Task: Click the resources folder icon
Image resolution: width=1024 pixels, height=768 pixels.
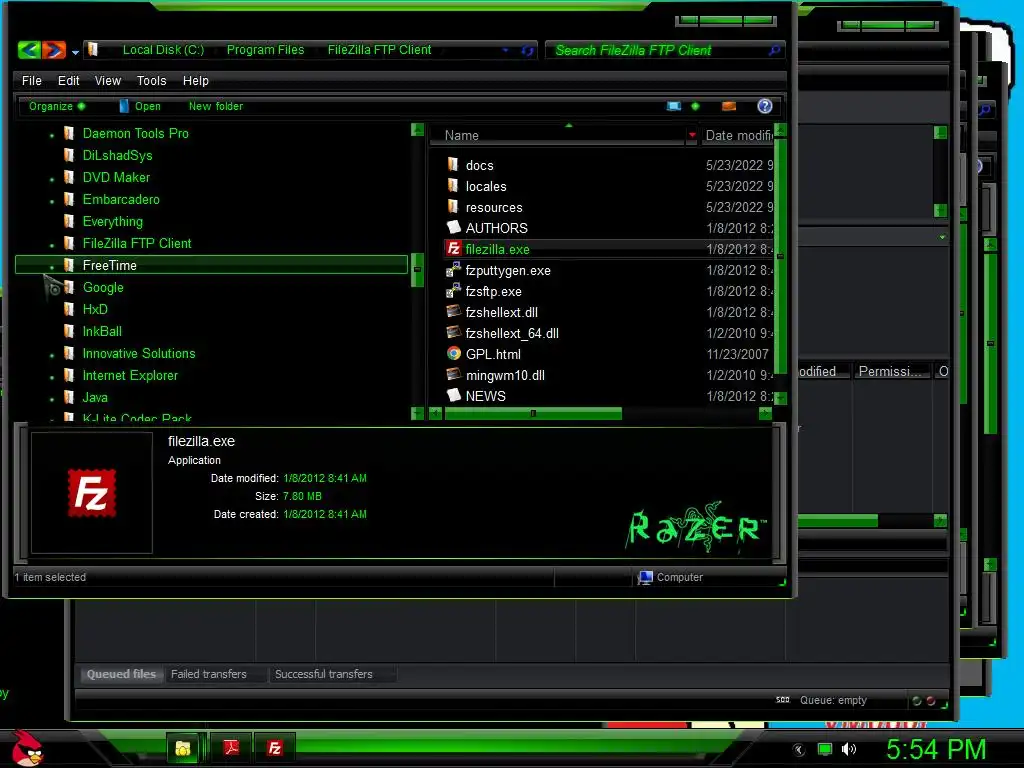Action: coord(453,206)
